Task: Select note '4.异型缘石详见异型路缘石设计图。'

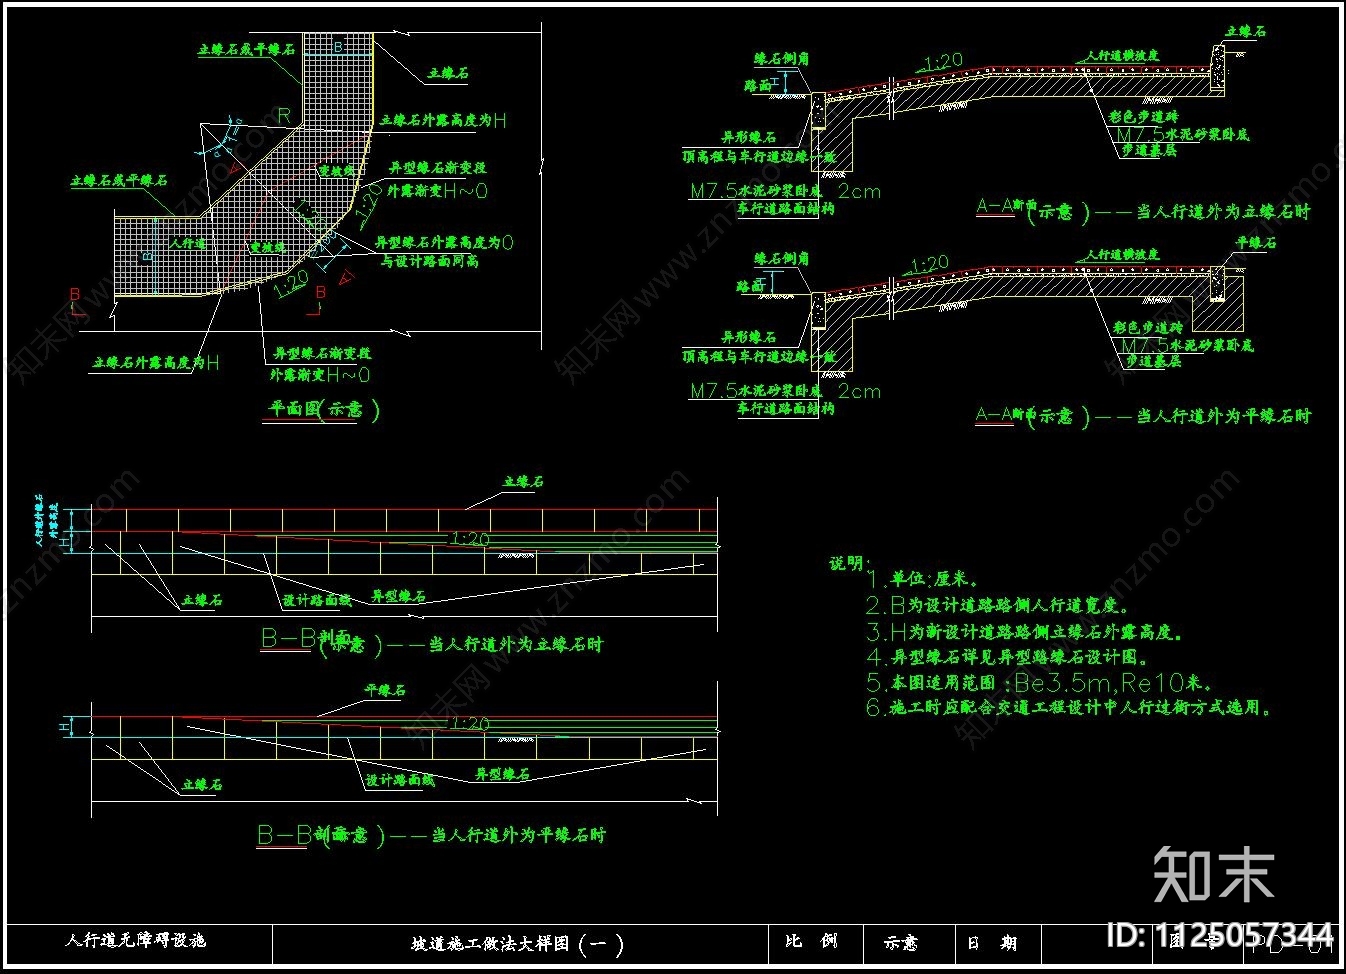Action: coord(1008,657)
